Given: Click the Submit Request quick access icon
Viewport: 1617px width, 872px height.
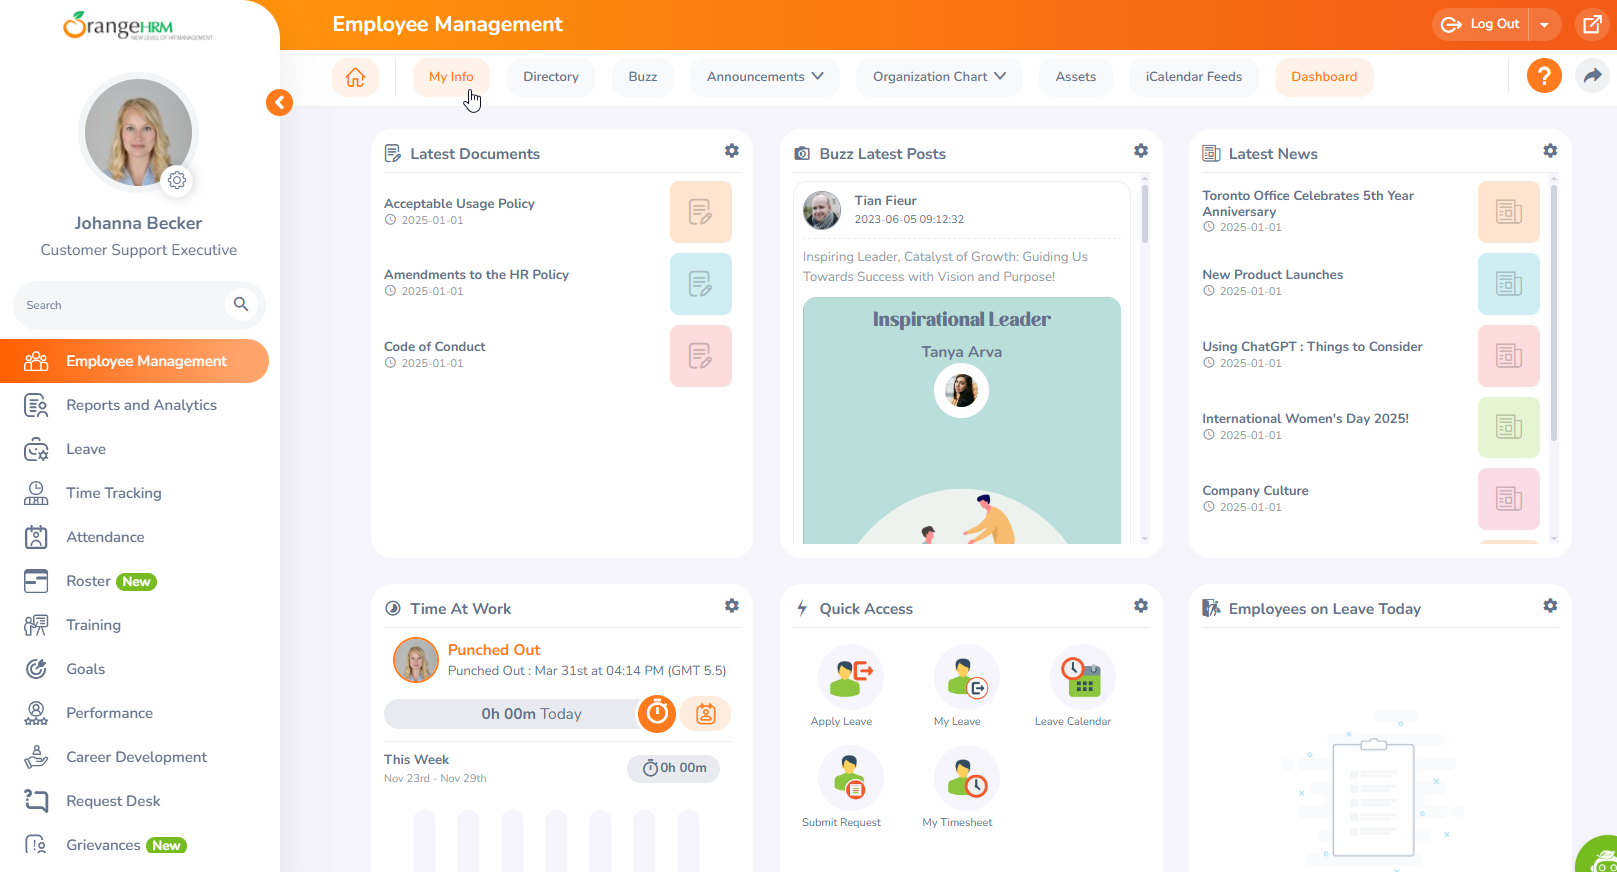Looking at the screenshot, I should click(x=850, y=779).
